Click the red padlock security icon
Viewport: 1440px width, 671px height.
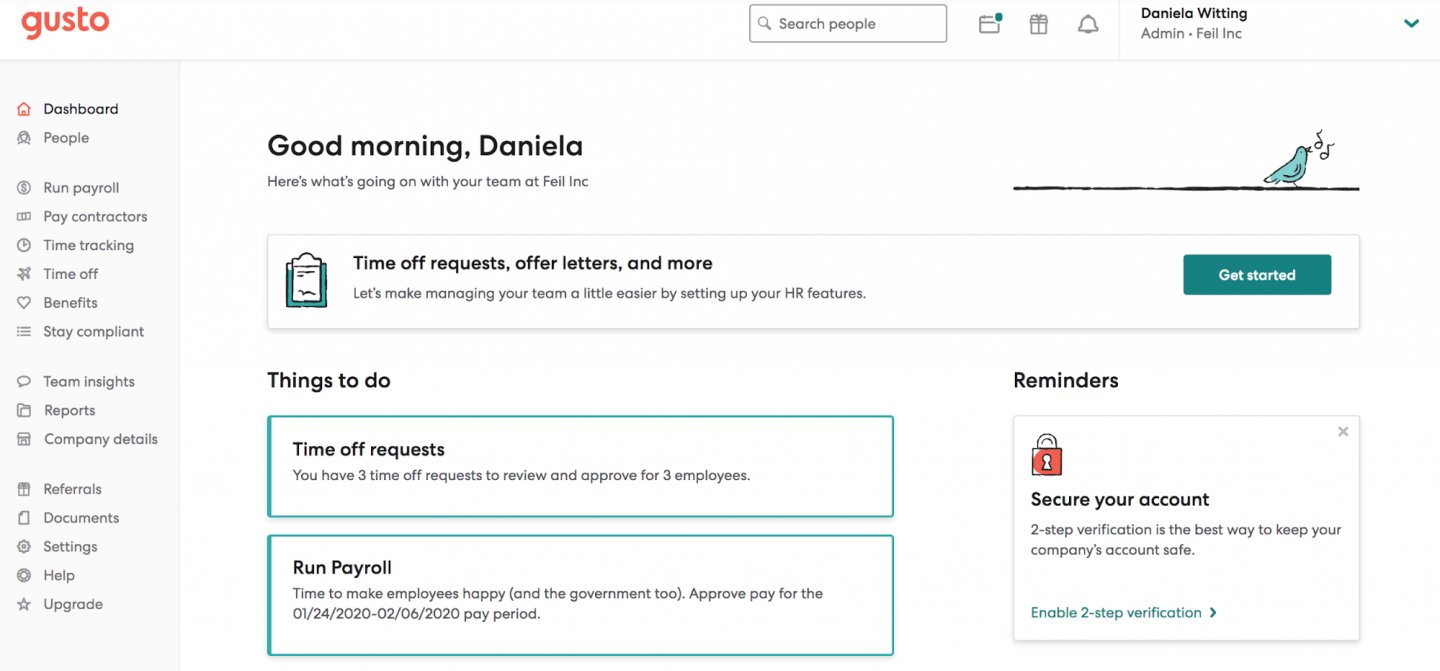point(1046,456)
